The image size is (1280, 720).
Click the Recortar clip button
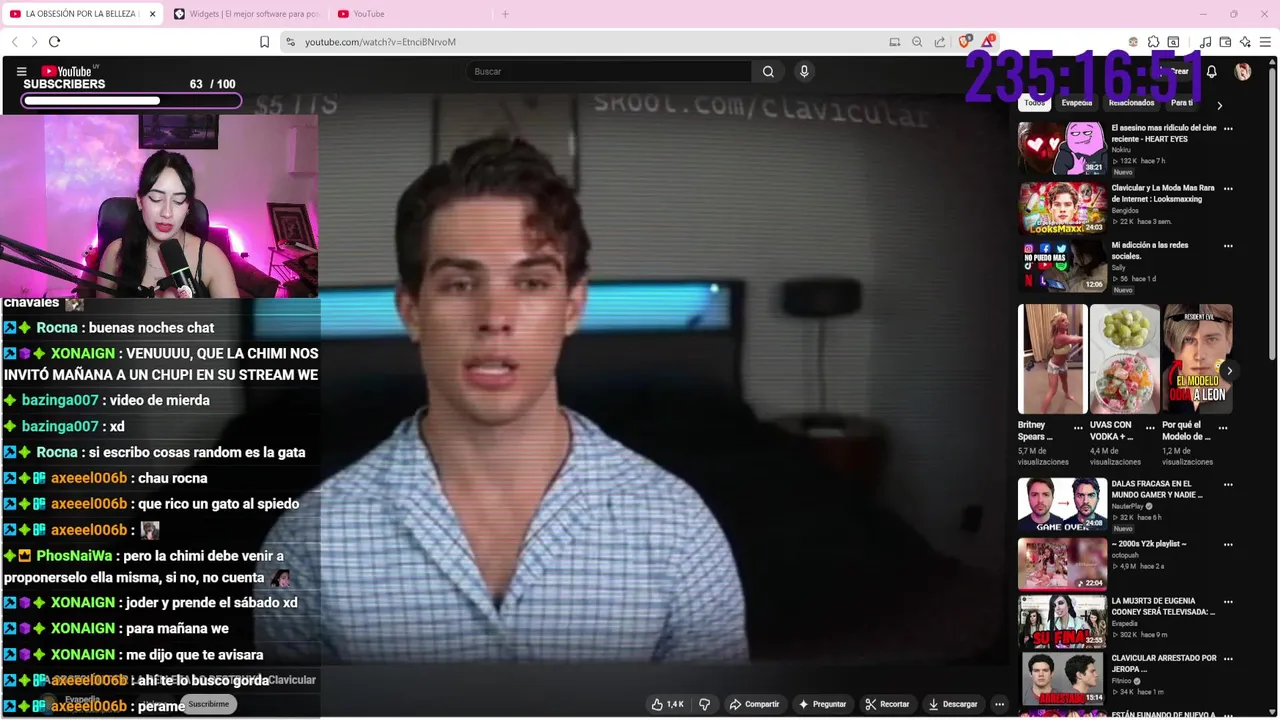coord(888,704)
